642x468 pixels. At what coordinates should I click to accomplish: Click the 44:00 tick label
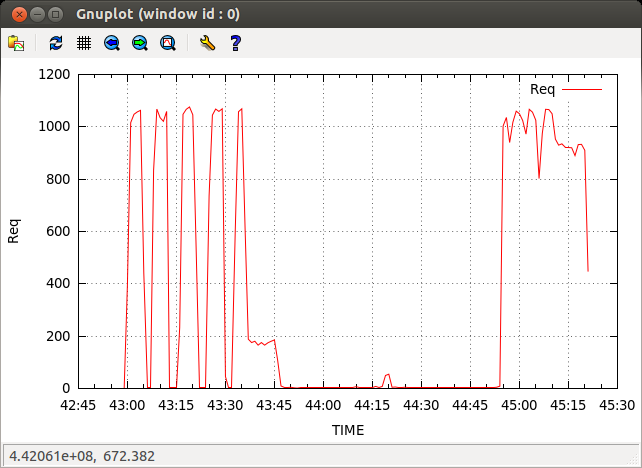(x=323, y=405)
